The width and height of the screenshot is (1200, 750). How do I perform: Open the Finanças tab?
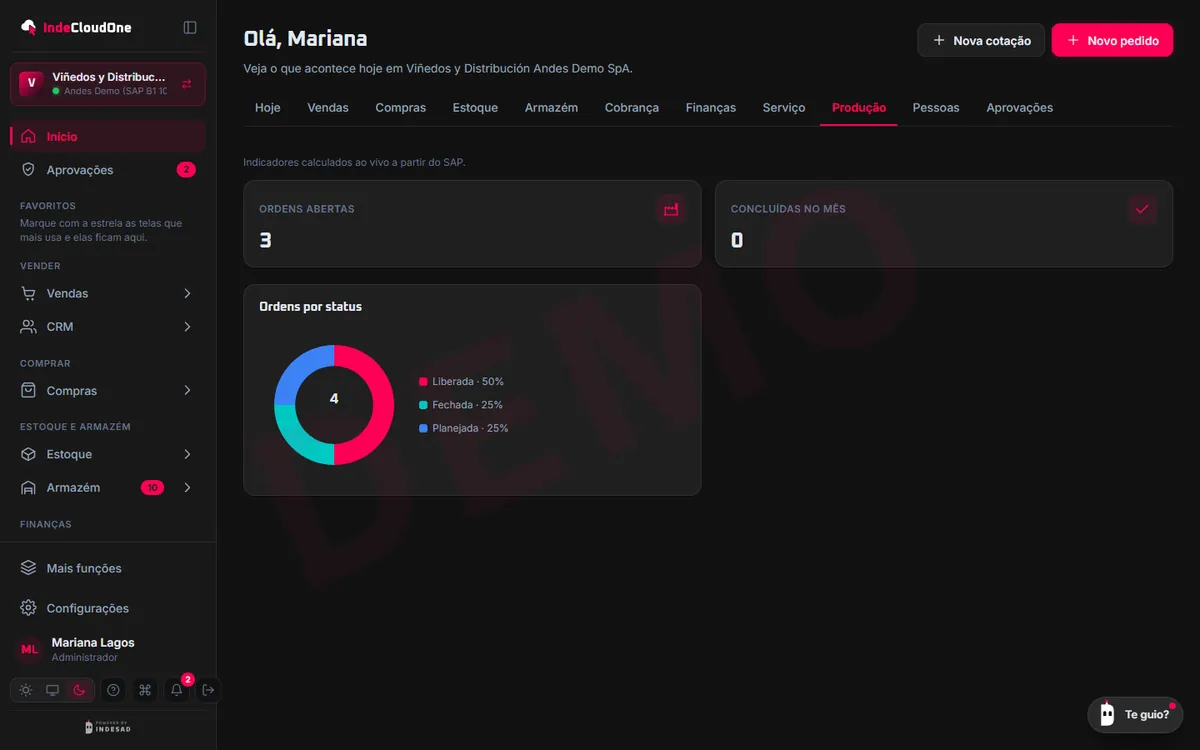click(711, 108)
